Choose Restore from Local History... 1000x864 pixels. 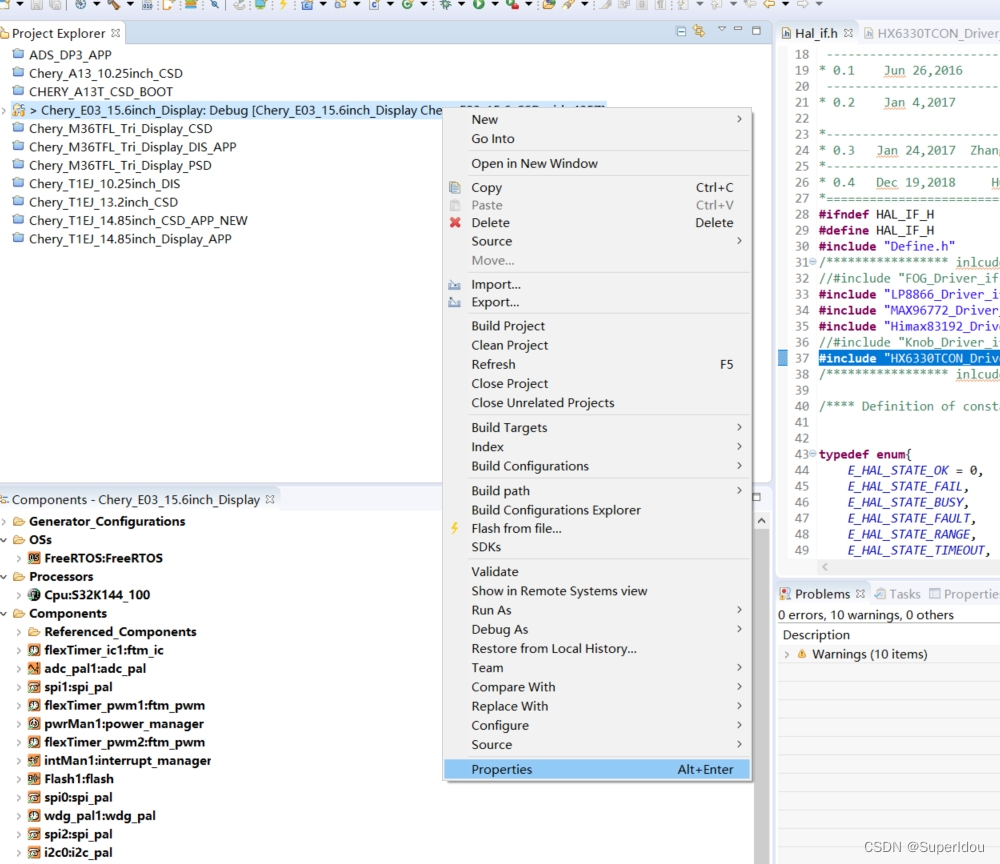[597, 648]
